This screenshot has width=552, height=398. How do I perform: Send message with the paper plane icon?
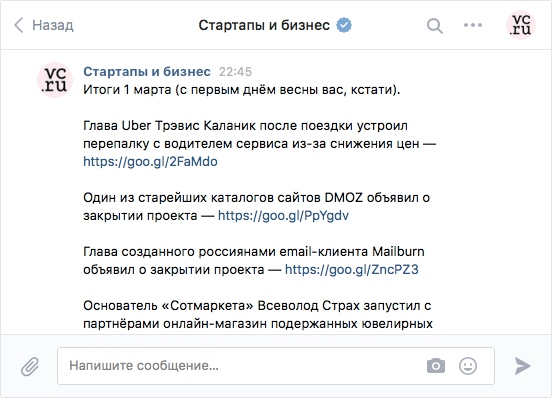point(522,366)
